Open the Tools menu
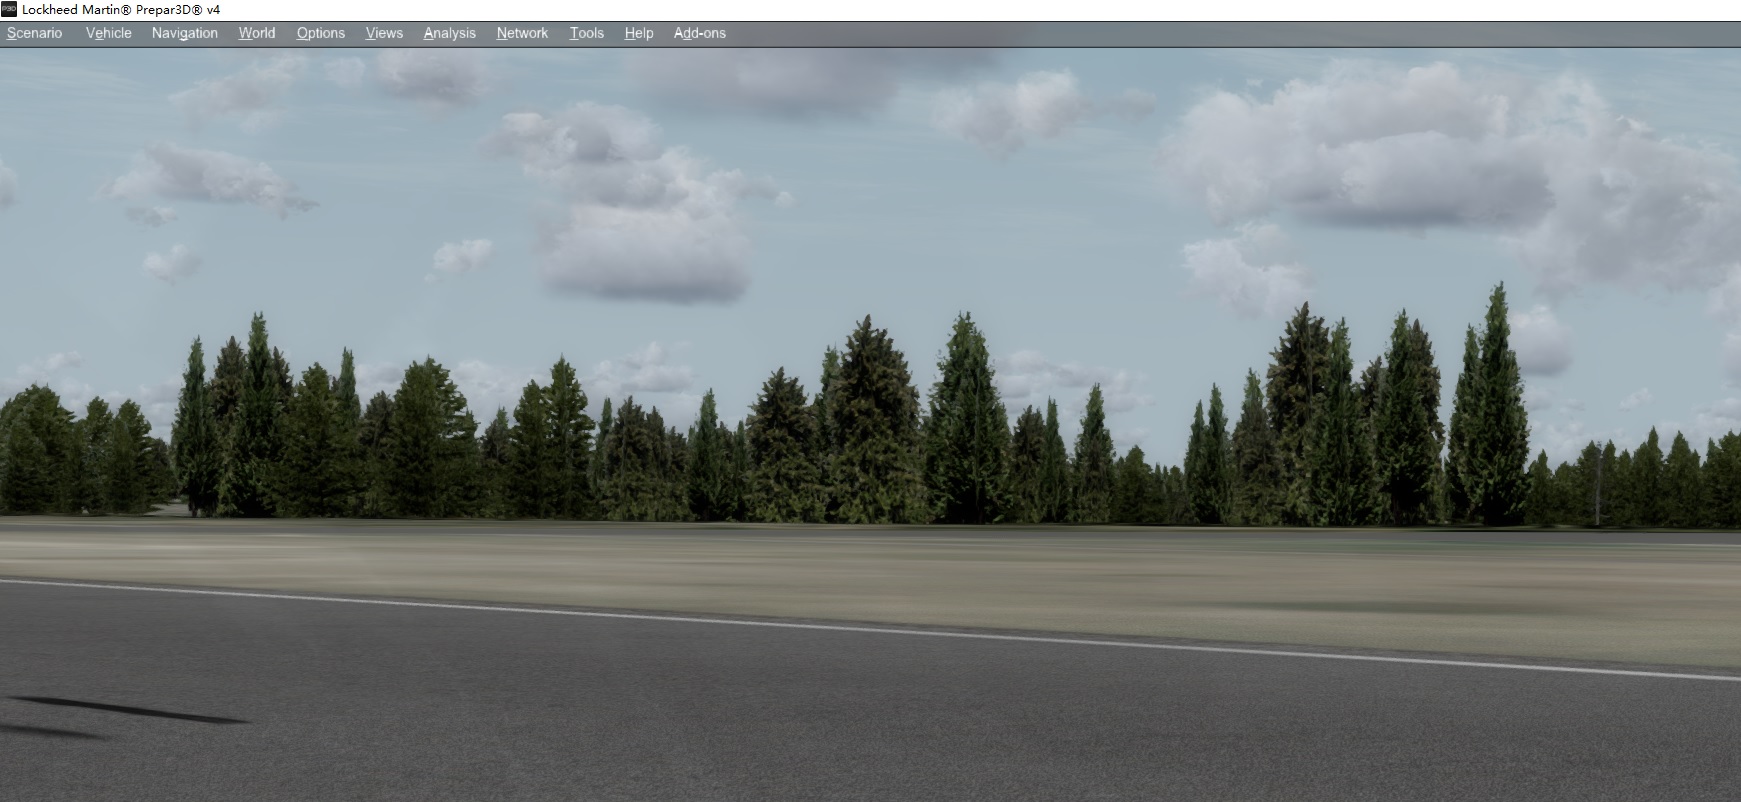 click(x=587, y=33)
